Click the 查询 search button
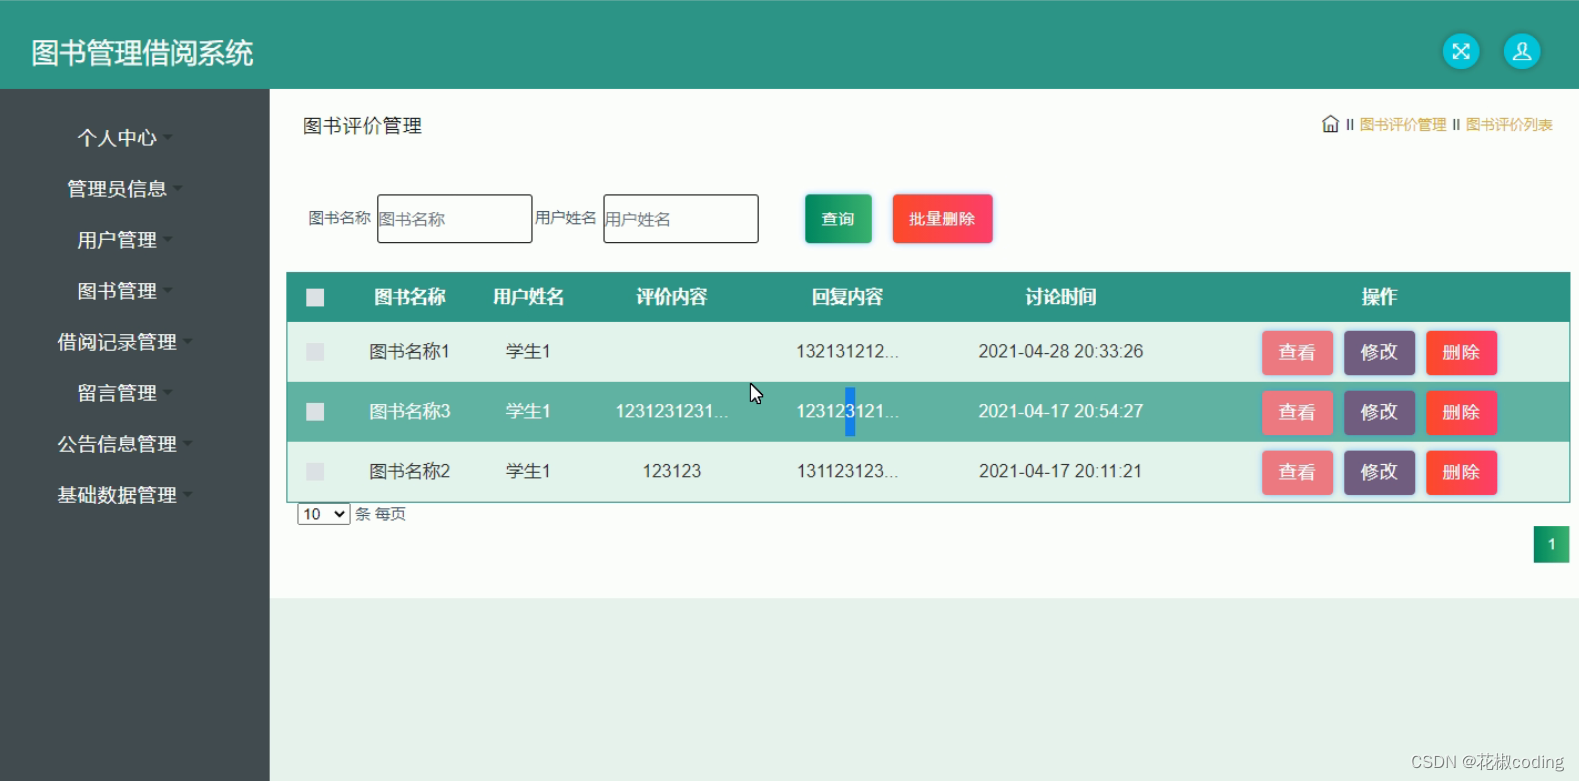Image resolution: width=1579 pixels, height=781 pixels. click(838, 219)
